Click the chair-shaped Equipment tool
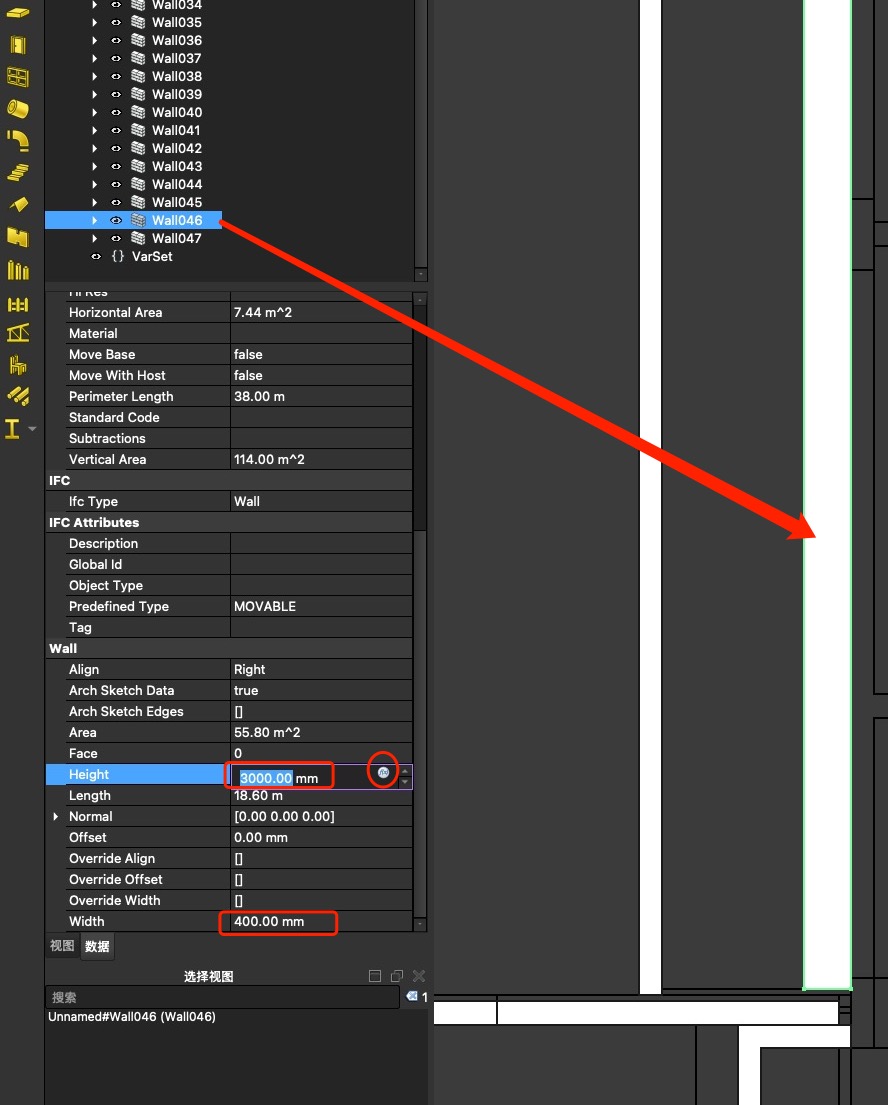Viewport: 888px width, 1105px height. [18, 366]
